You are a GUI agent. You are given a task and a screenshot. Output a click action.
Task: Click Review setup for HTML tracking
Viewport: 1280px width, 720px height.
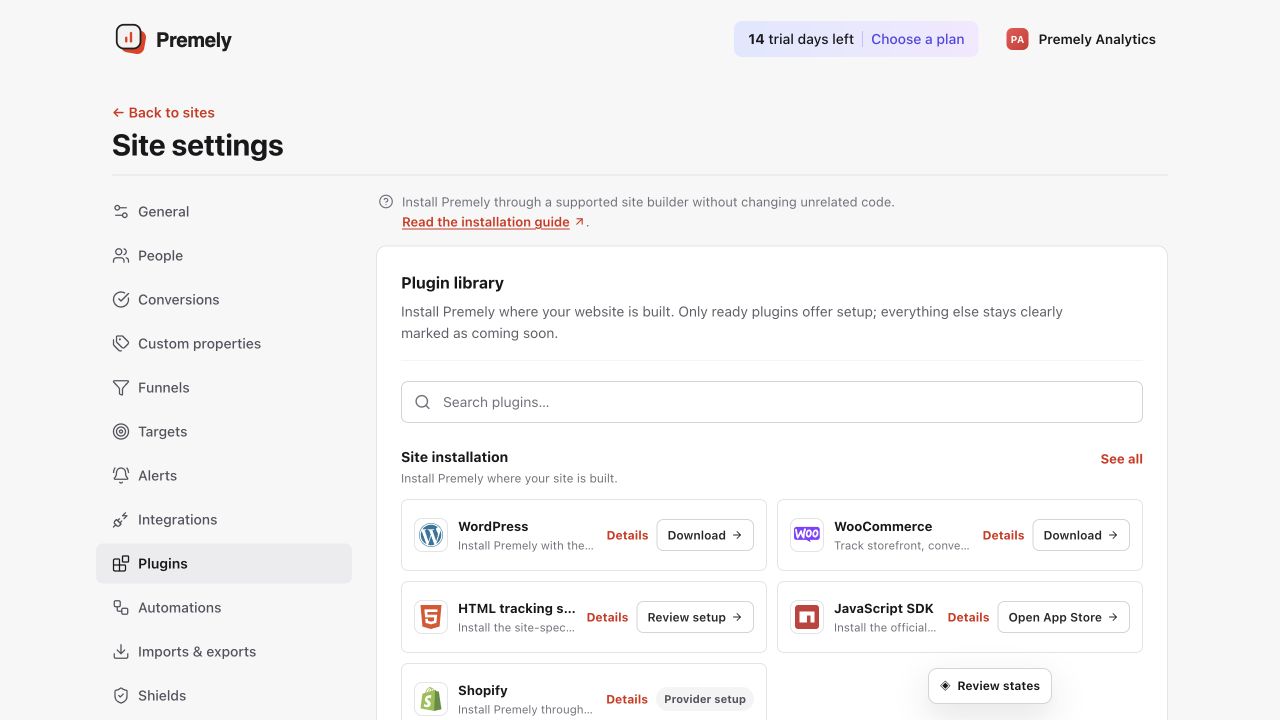coord(695,617)
